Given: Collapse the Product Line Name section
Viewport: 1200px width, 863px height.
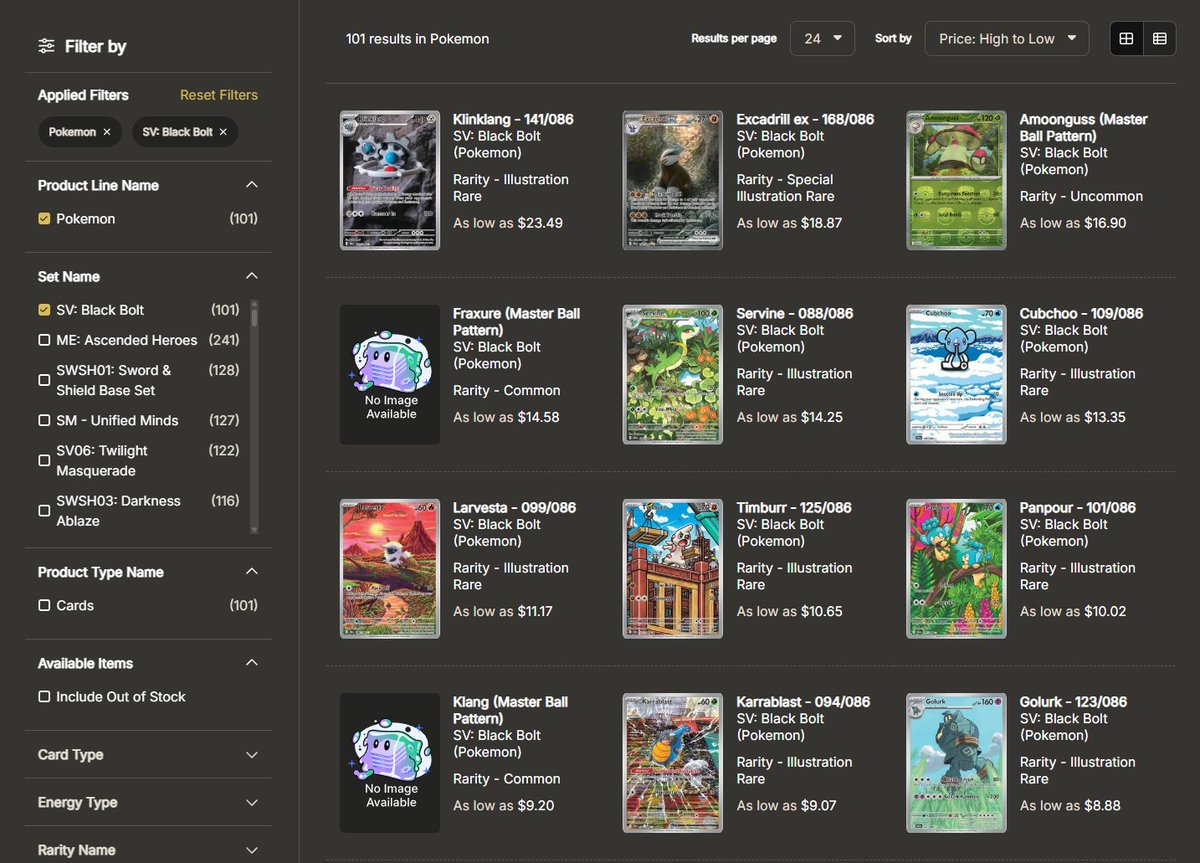Looking at the screenshot, I should tap(251, 185).
